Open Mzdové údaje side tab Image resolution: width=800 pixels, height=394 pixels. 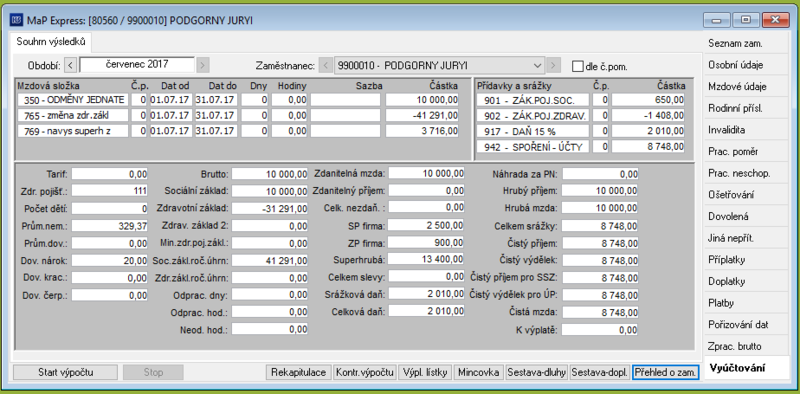click(746, 87)
